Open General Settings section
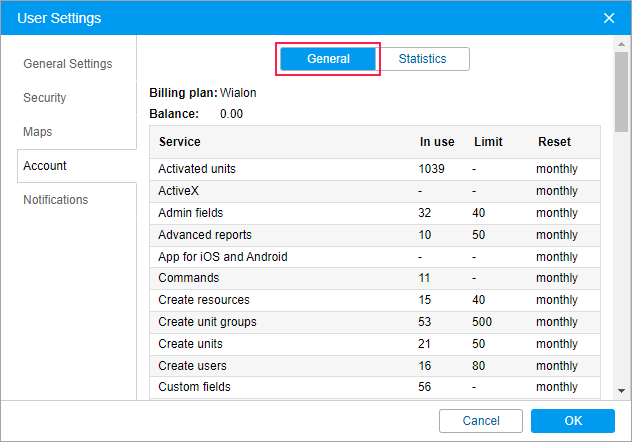 tap(68, 64)
